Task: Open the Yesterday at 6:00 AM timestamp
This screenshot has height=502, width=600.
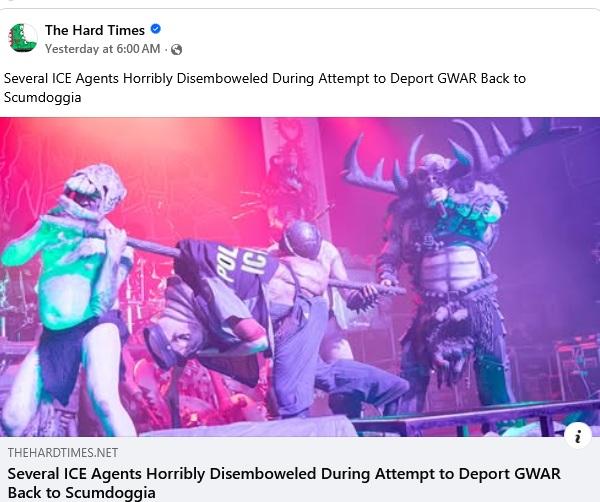Action: (x=103, y=49)
